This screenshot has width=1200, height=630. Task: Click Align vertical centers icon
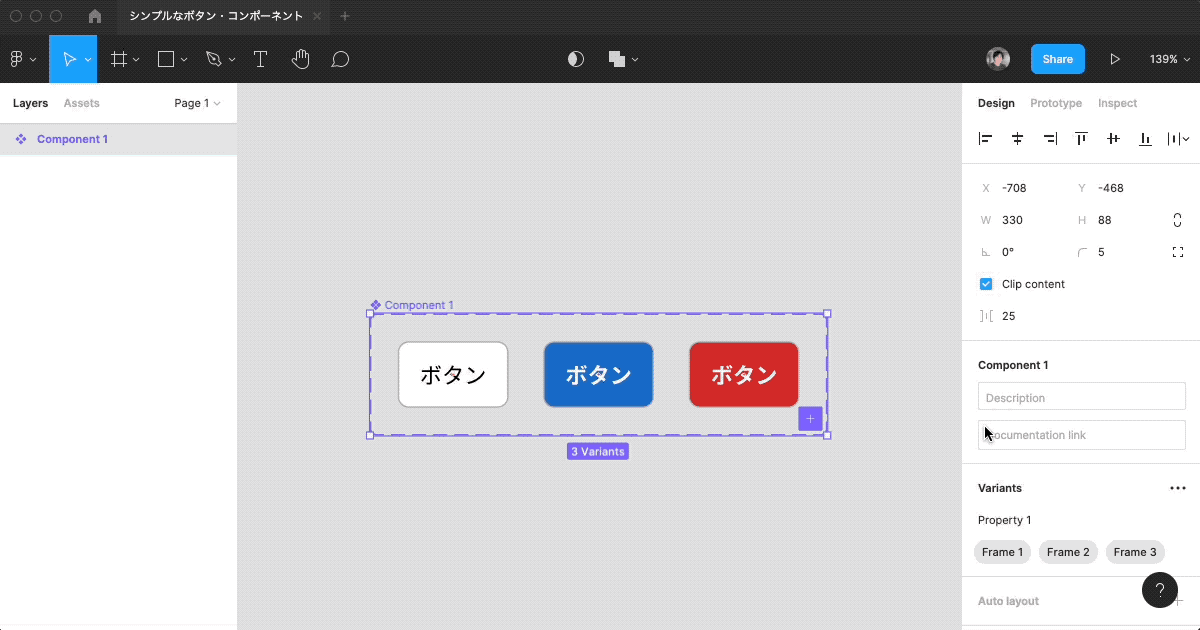1113,139
